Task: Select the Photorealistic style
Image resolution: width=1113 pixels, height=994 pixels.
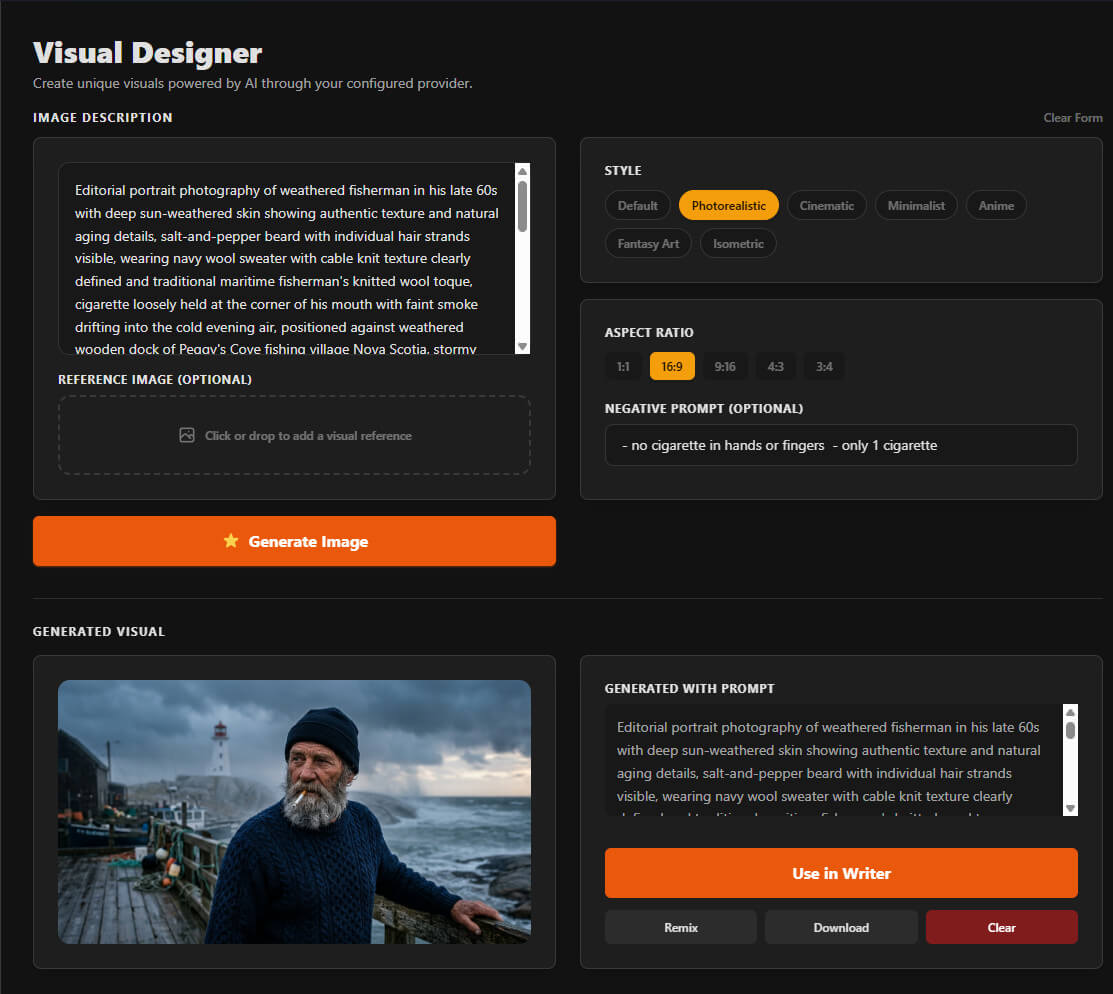Action: click(x=728, y=205)
